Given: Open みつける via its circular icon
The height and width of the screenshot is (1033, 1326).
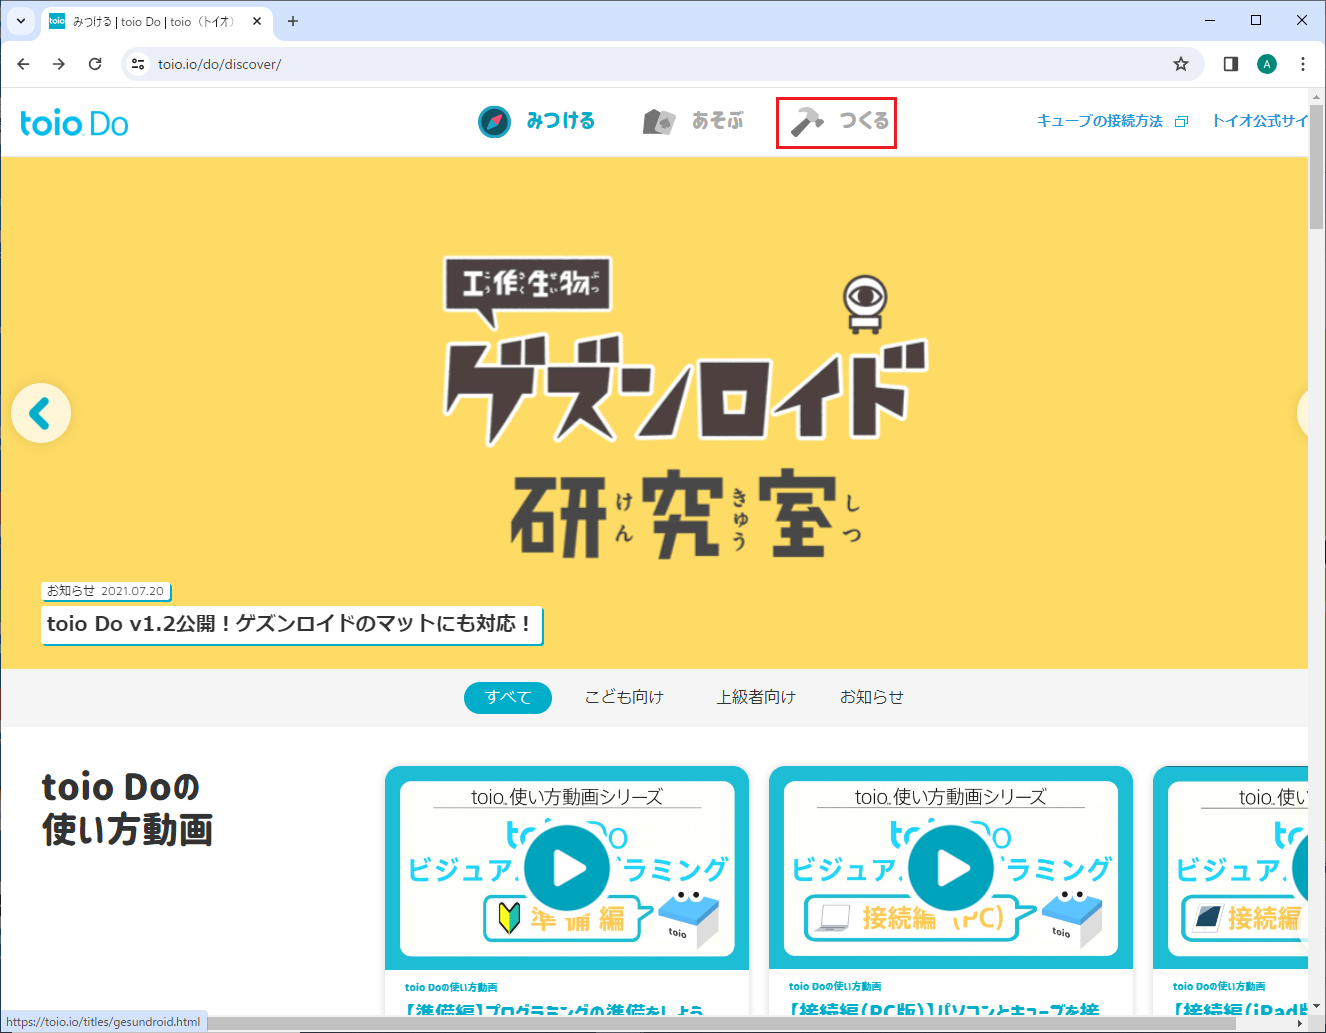Looking at the screenshot, I should tap(494, 121).
